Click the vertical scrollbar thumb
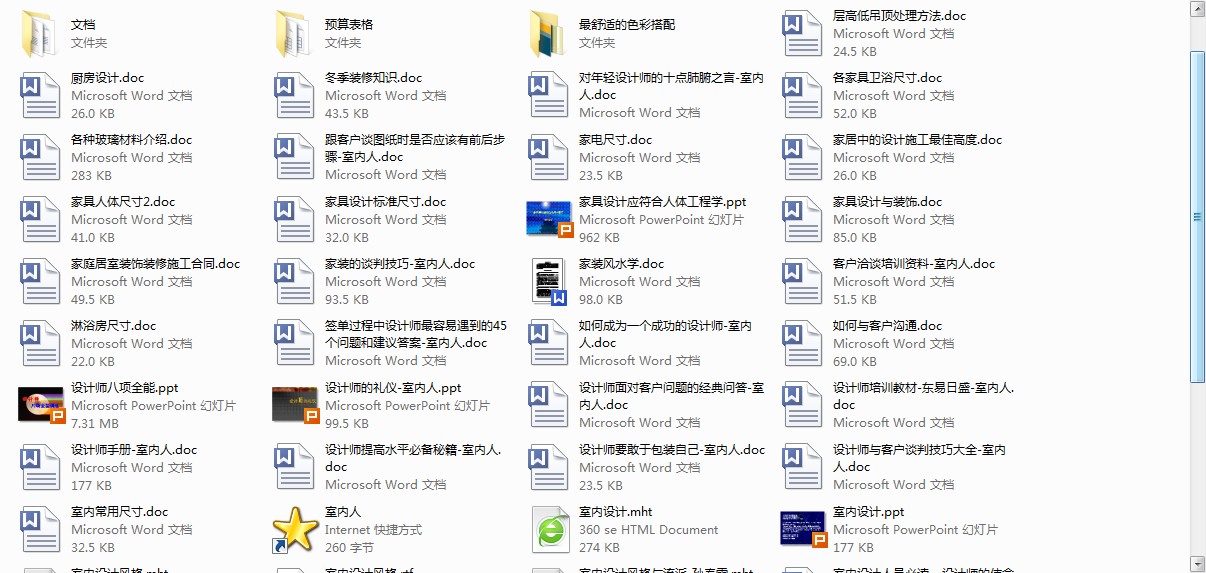This screenshot has height=573, width=1206. pyautogui.click(x=1198, y=216)
